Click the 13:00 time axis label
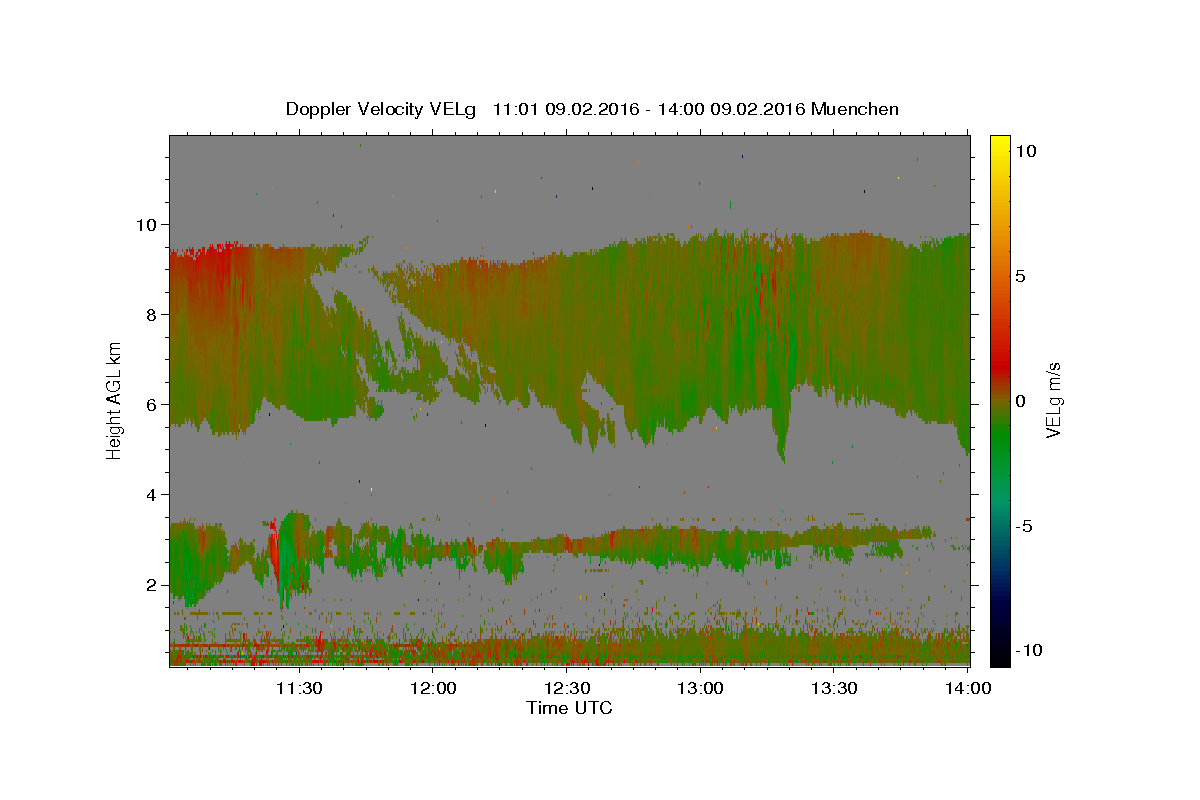The width and height of the screenshot is (1200, 800). 700,688
